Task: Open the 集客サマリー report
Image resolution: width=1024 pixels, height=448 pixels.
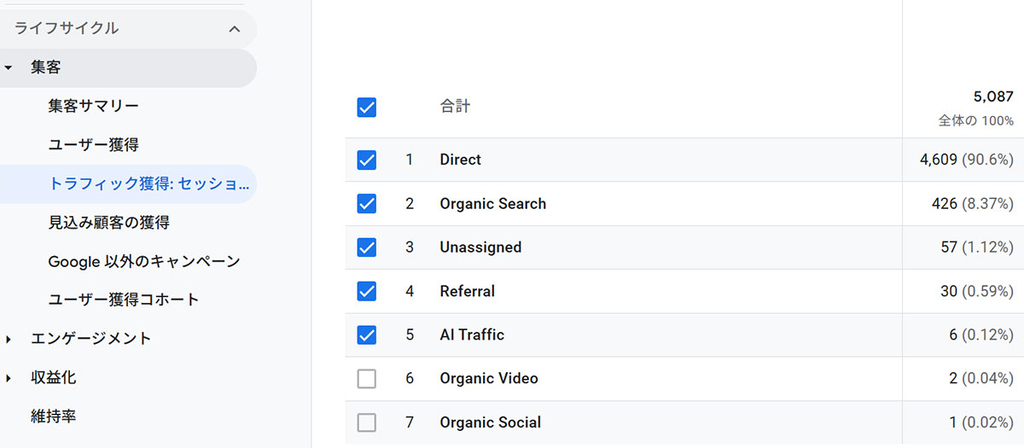Action: [x=93, y=106]
